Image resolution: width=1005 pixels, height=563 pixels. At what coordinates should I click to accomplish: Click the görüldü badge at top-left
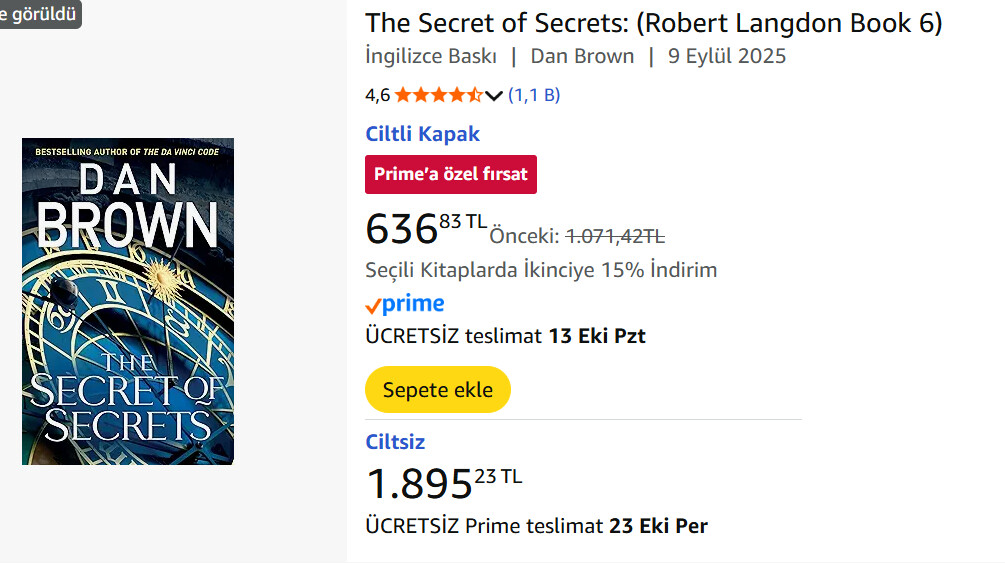coord(38,12)
